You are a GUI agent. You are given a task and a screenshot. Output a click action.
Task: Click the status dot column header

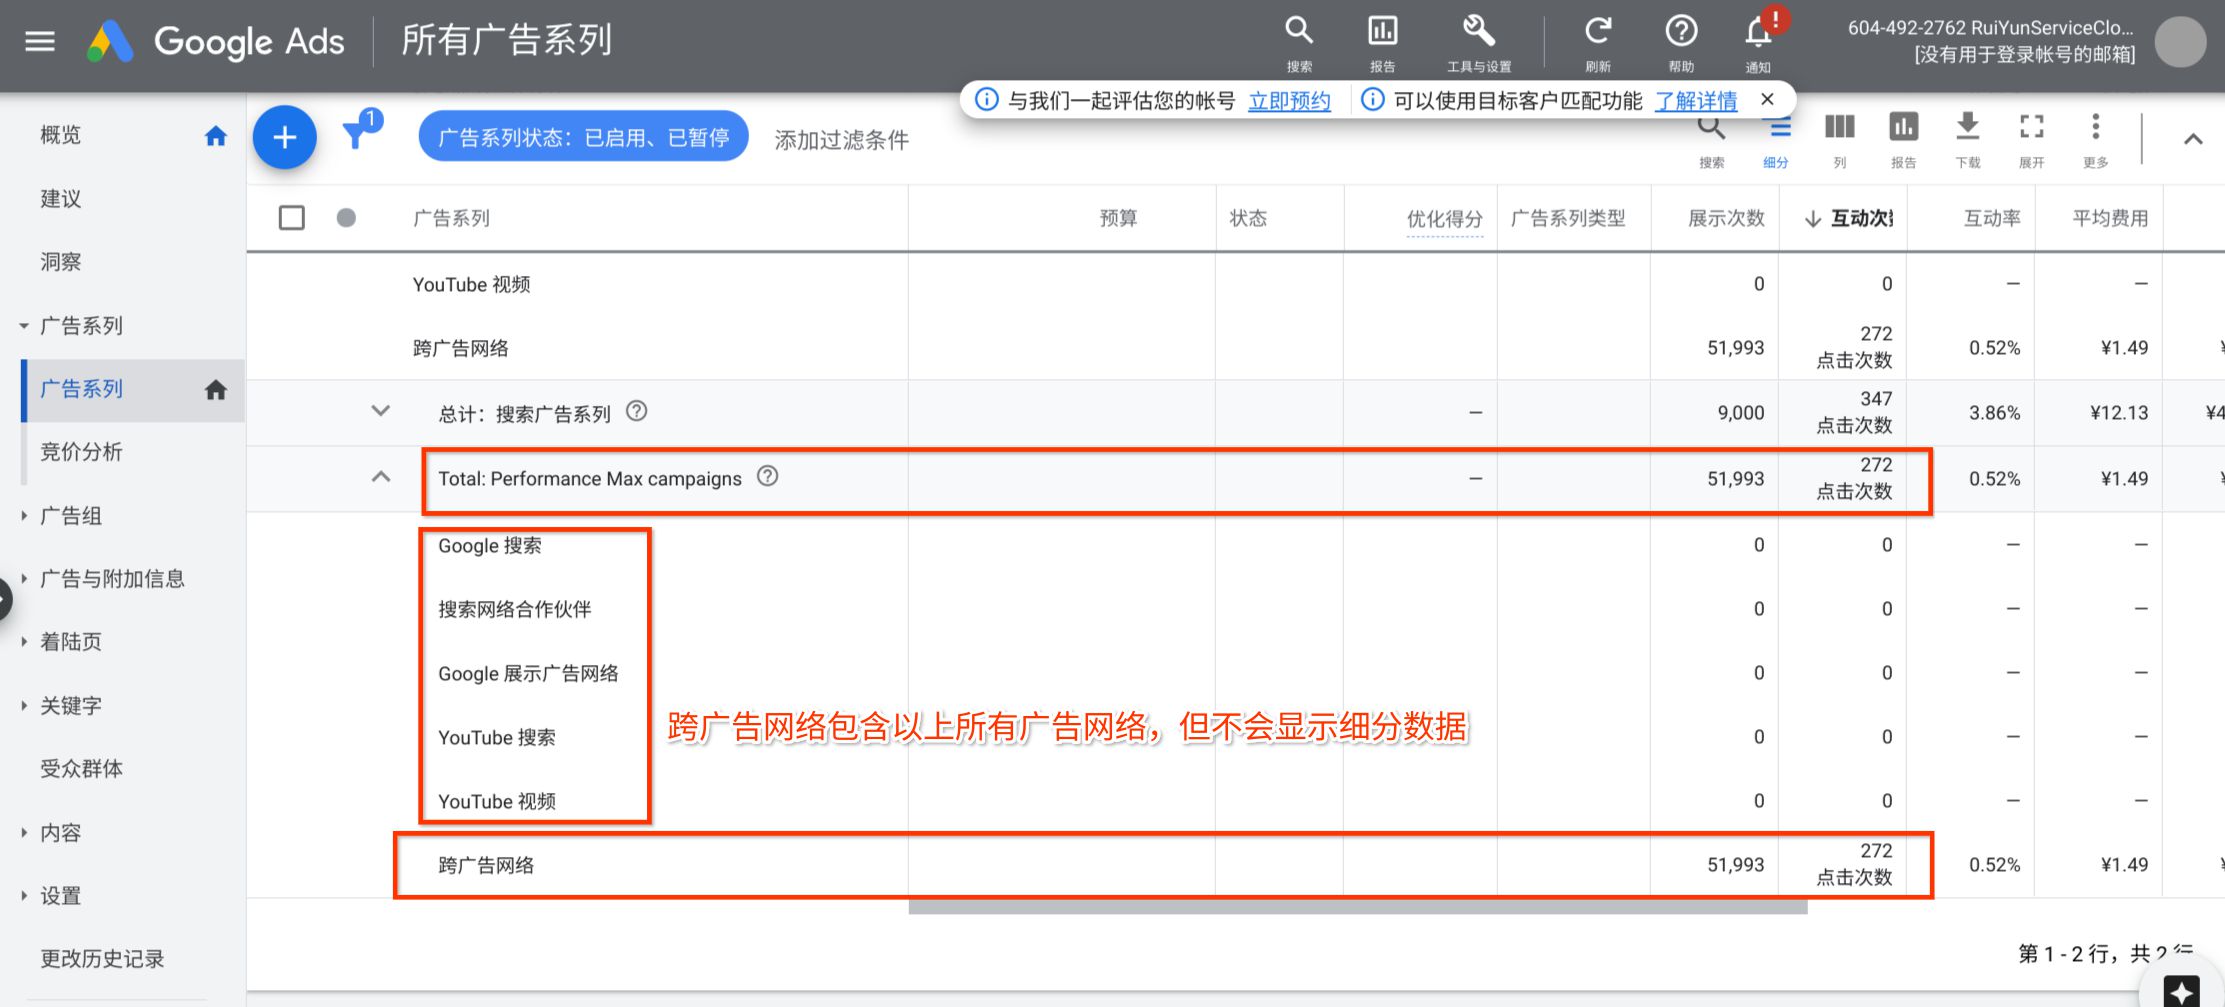tap(346, 218)
